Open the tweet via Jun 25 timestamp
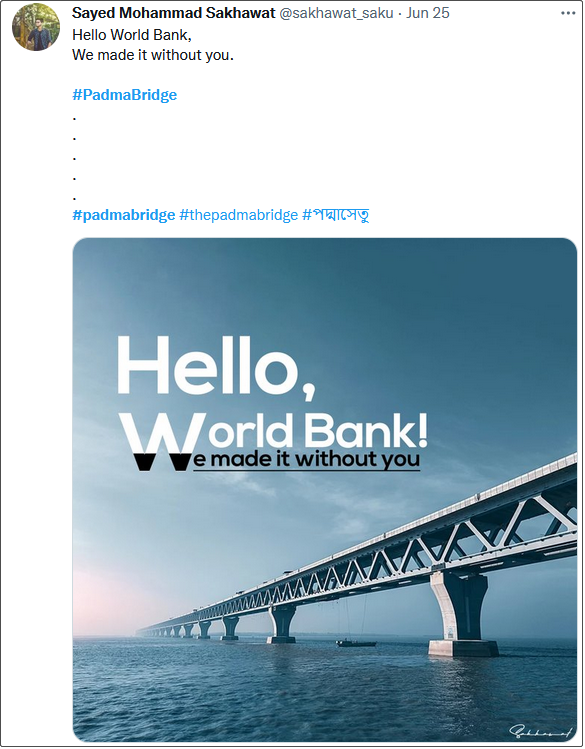Image resolution: width=585 pixels, height=749 pixels. pos(427,13)
